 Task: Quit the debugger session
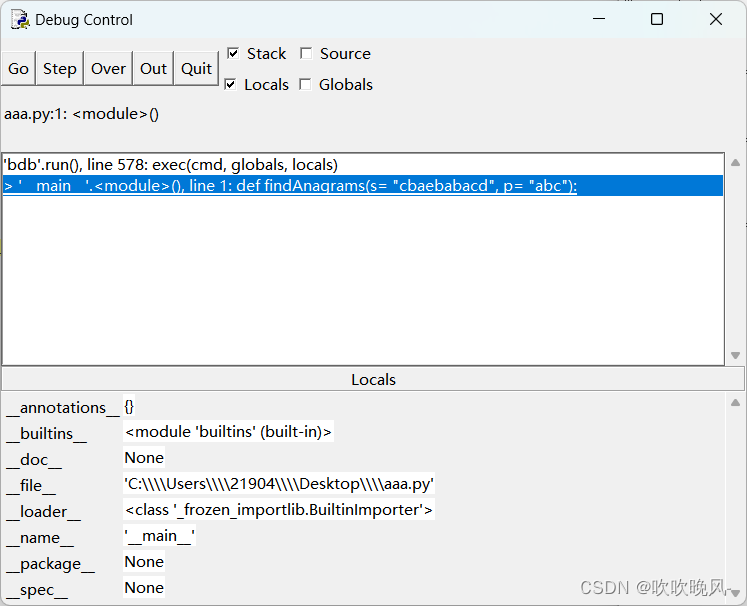(196, 69)
